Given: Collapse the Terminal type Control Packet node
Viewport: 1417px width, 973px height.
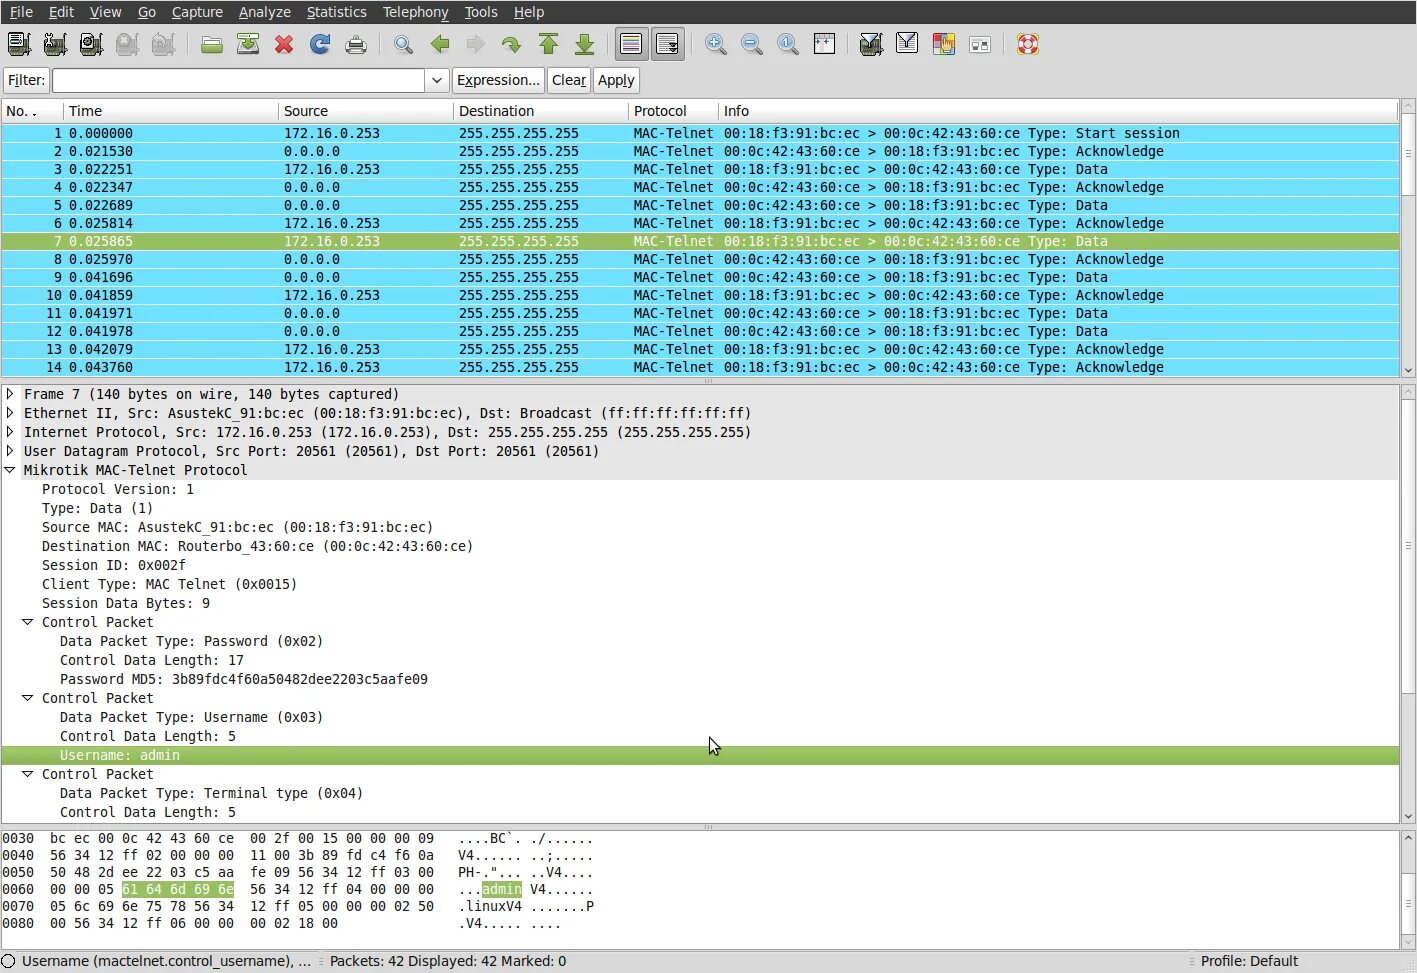Looking at the screenshot, I should [28, 774].
